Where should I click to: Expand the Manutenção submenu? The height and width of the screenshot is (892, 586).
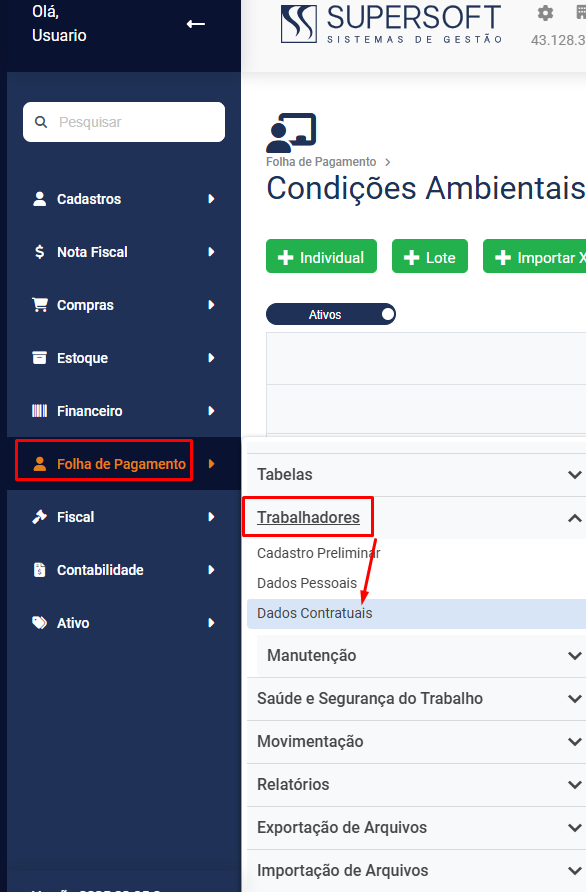(422, 655)
